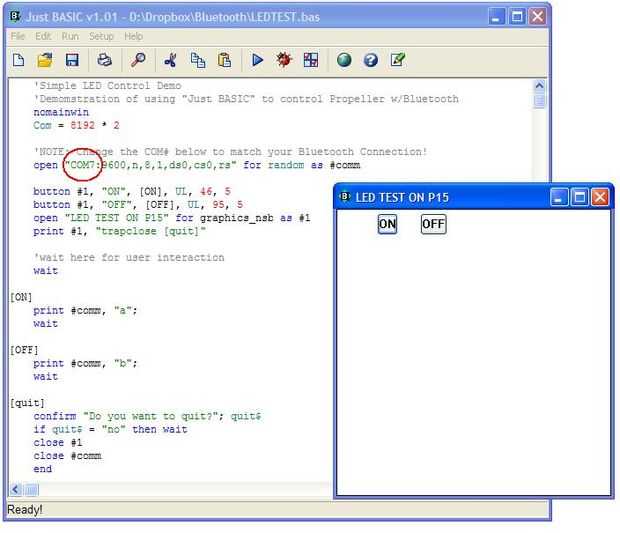Cut selection with the scissors icon
Viewport: 620px width, 533px height.
click(170, 60)
